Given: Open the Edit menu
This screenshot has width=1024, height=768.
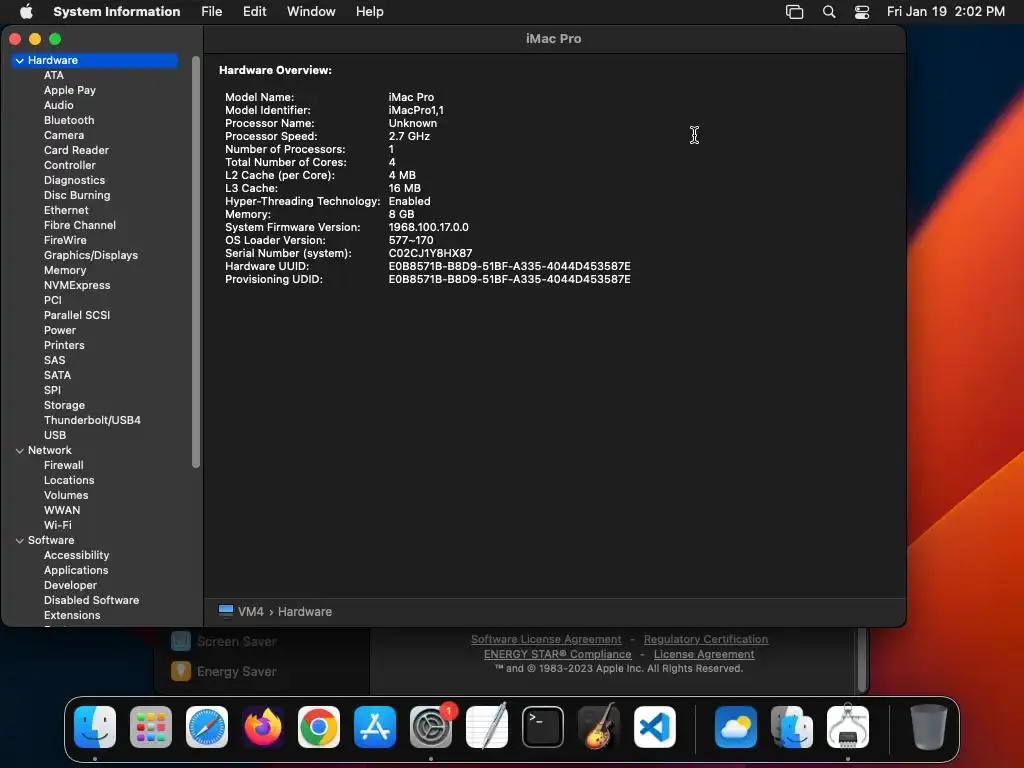Looking at the screenshot, I should (255, 12).
